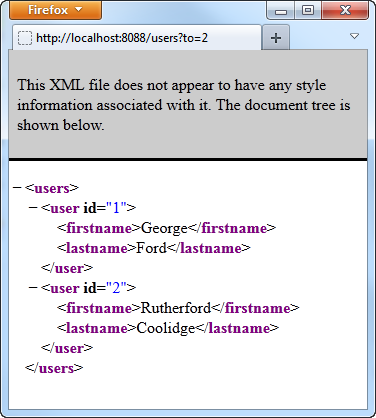Click the XML style information notice text
376x418 pixels.
pyautogui.click(x=184, y=105)
